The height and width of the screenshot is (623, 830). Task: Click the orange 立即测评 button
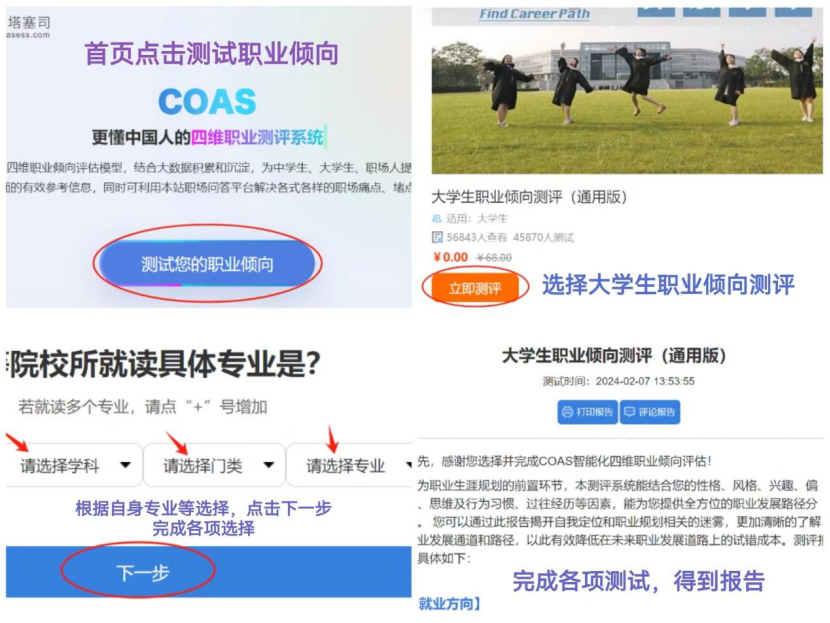(x=475, y=288)
